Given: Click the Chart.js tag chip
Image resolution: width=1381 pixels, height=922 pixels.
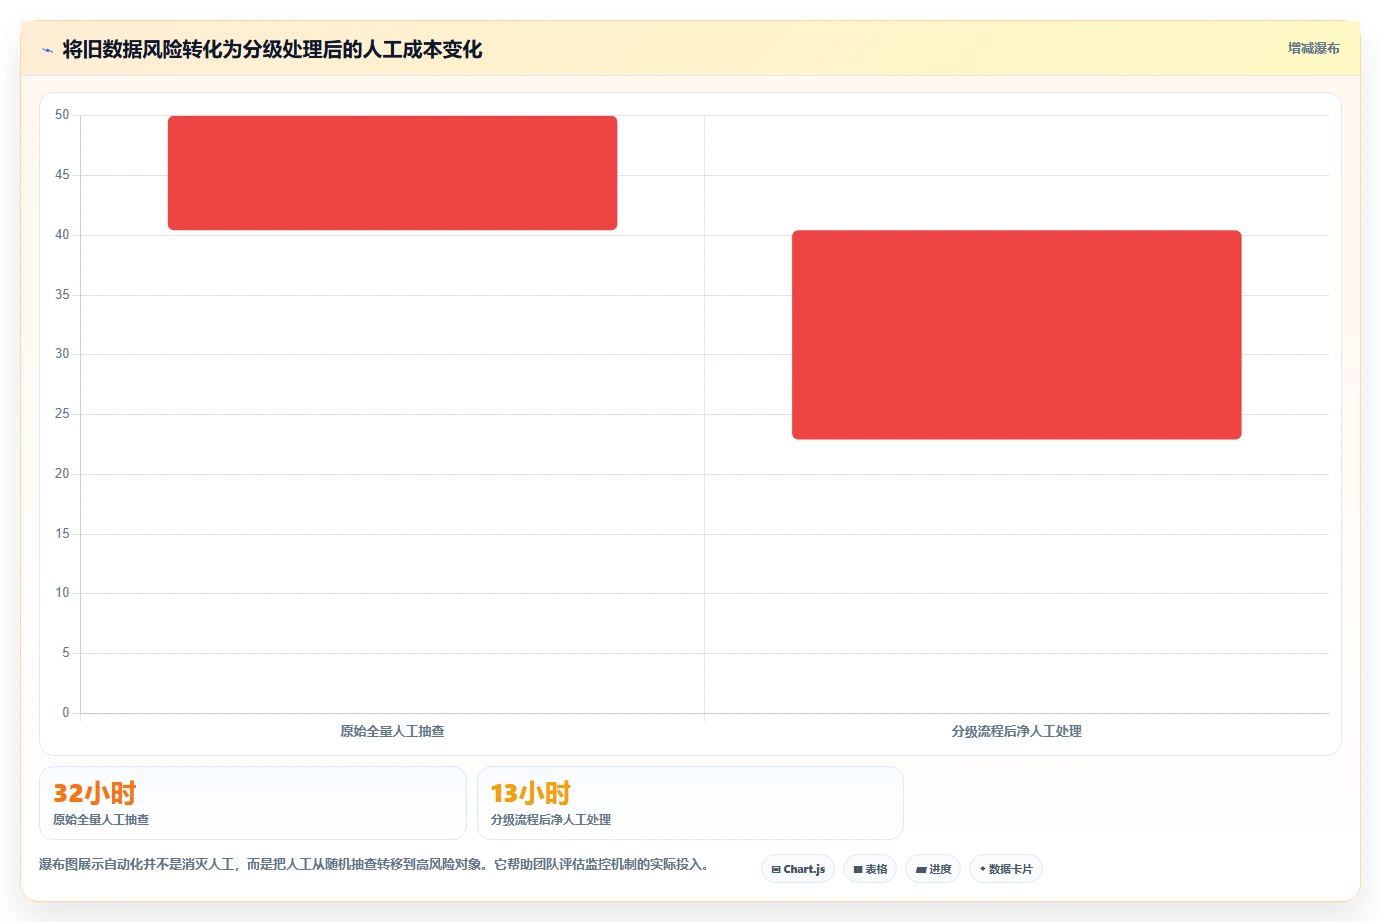Looking at the screenshot, I should pyautogui.click(x=798, y=869).
